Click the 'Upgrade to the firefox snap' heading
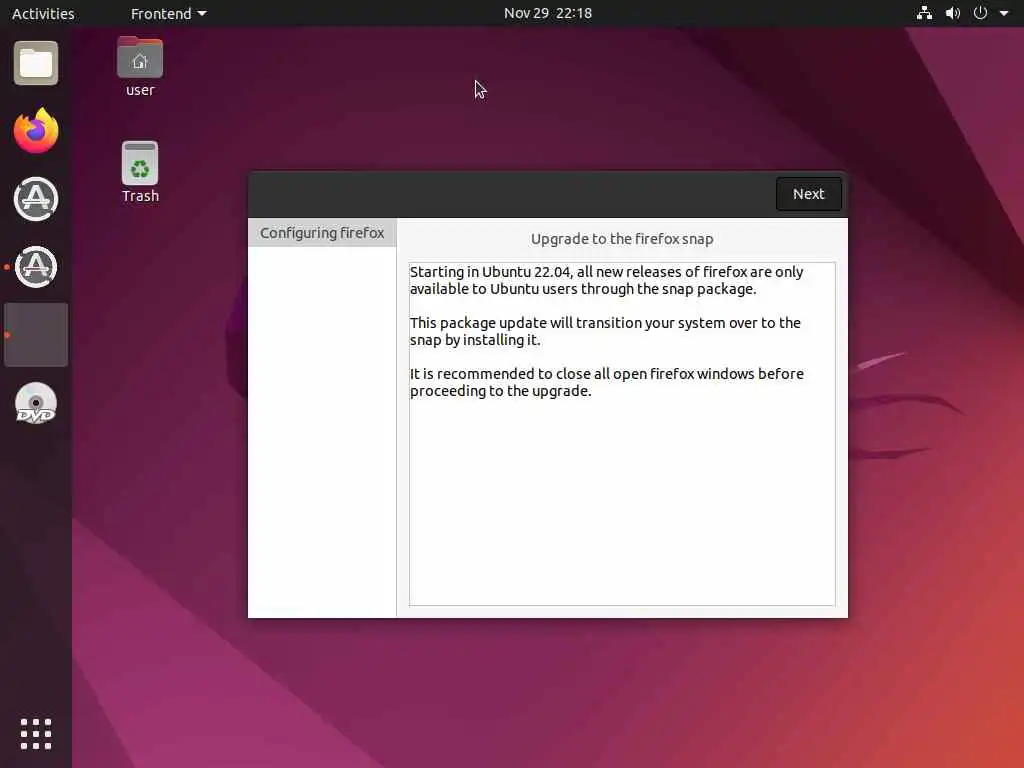Image resolution: width=1024 pixels, height=768 pixels. point(622,239)
